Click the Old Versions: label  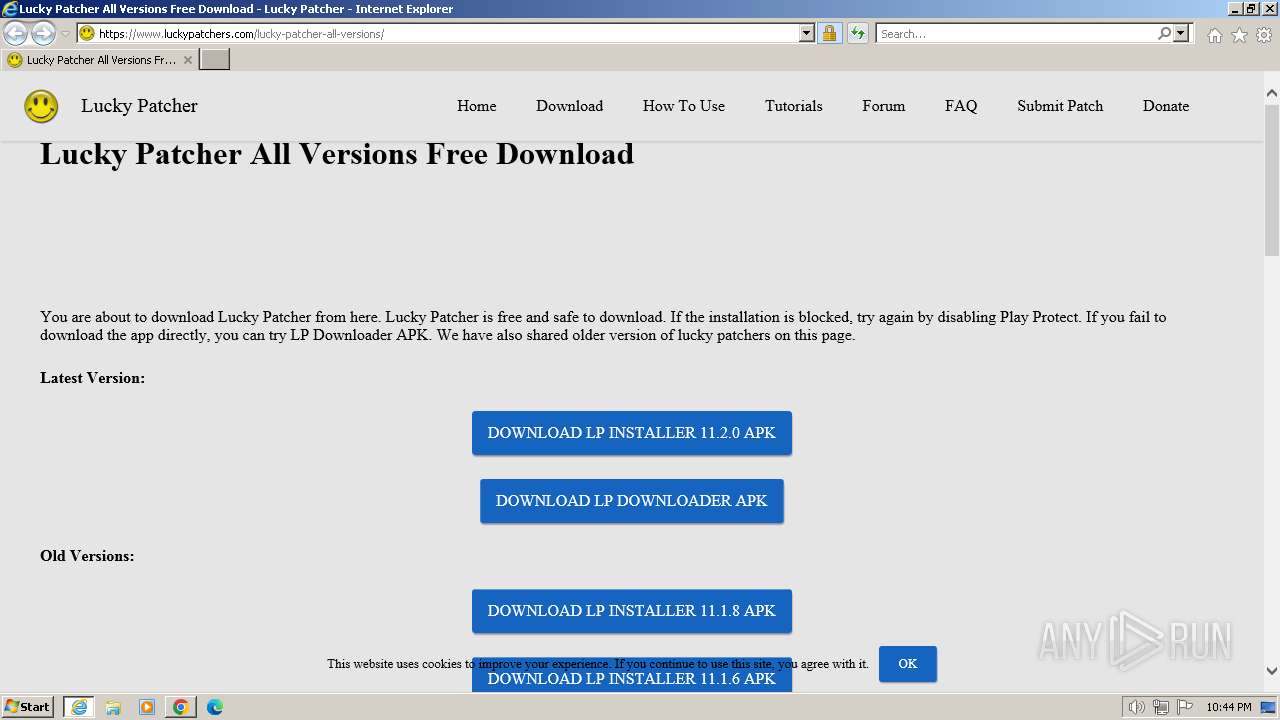(x=87, y=556)
